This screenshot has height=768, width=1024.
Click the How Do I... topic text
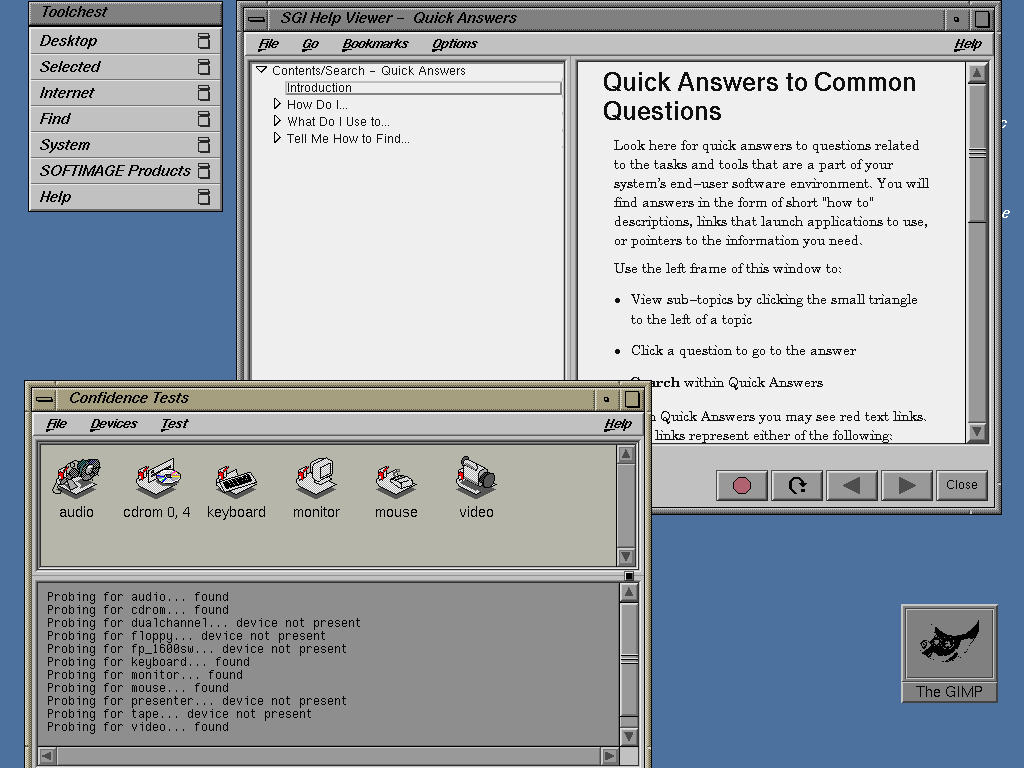tap(317, 104)
